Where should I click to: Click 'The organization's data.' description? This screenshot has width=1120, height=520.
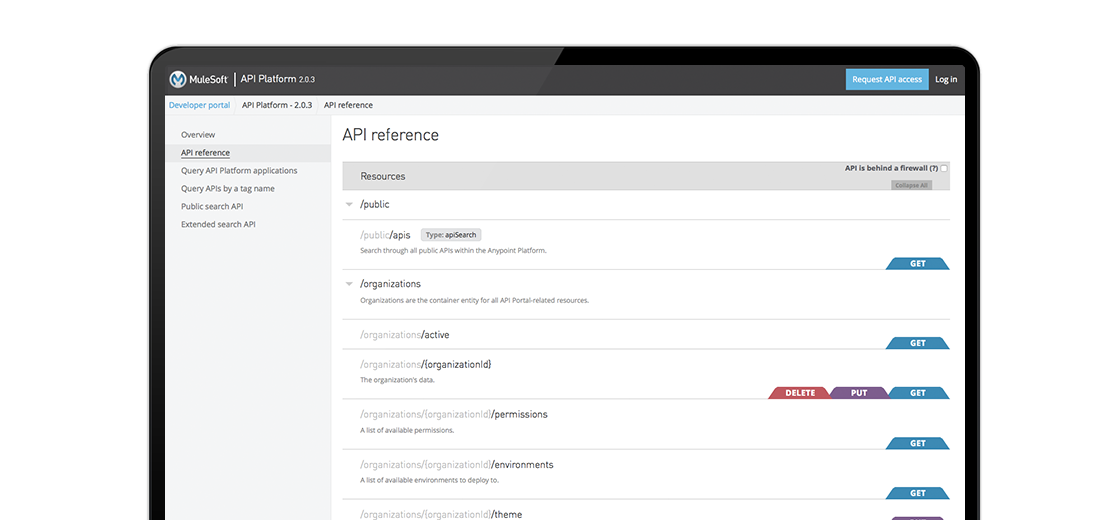click(x=397, y=380)
